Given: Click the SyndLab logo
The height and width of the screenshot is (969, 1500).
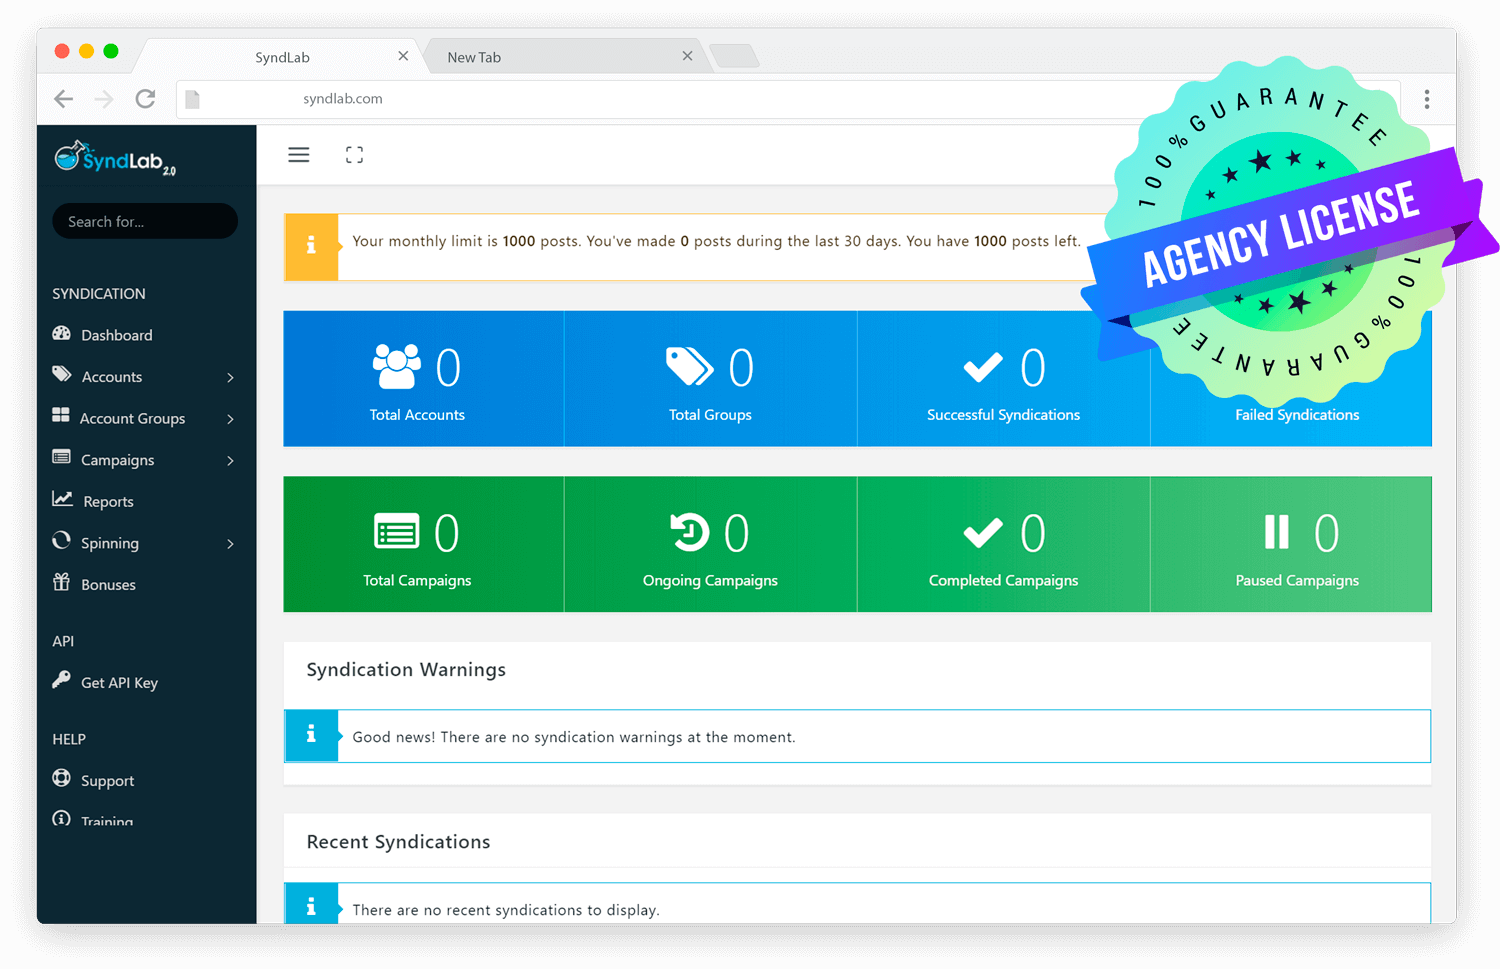Looking at the screenshot, I should pyautogui.click(x=115, y=158).
